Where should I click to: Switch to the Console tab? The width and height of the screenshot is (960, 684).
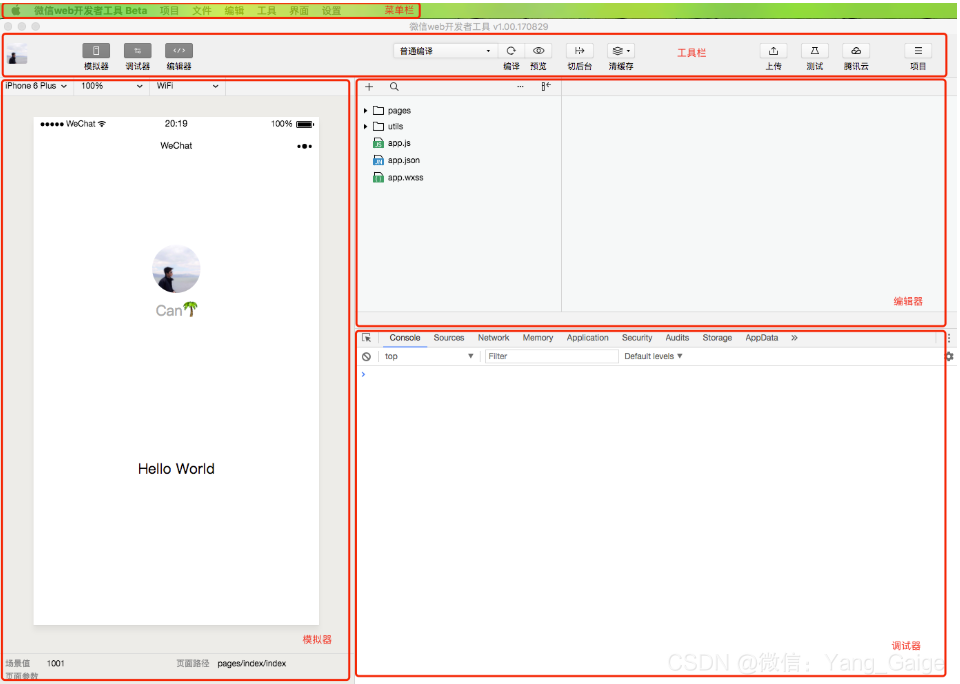tap(405, 338)
